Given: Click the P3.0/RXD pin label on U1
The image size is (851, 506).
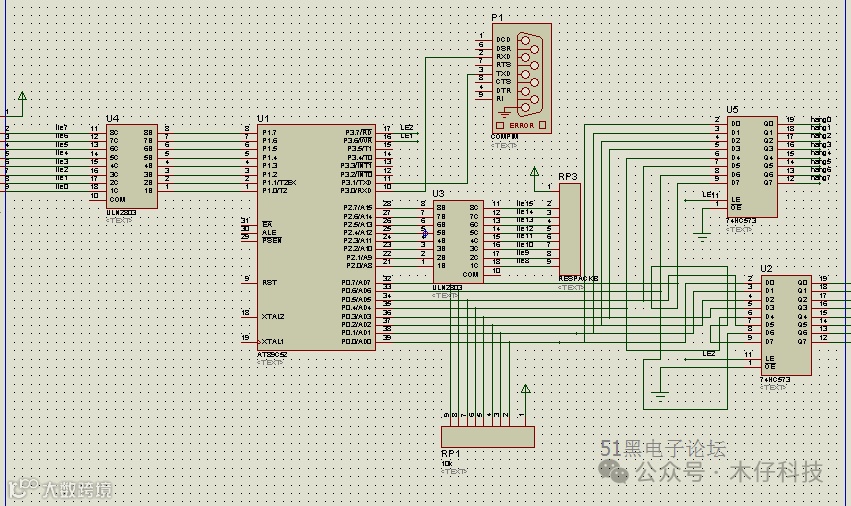Looking at the screenshot, I should pos(356,191).
